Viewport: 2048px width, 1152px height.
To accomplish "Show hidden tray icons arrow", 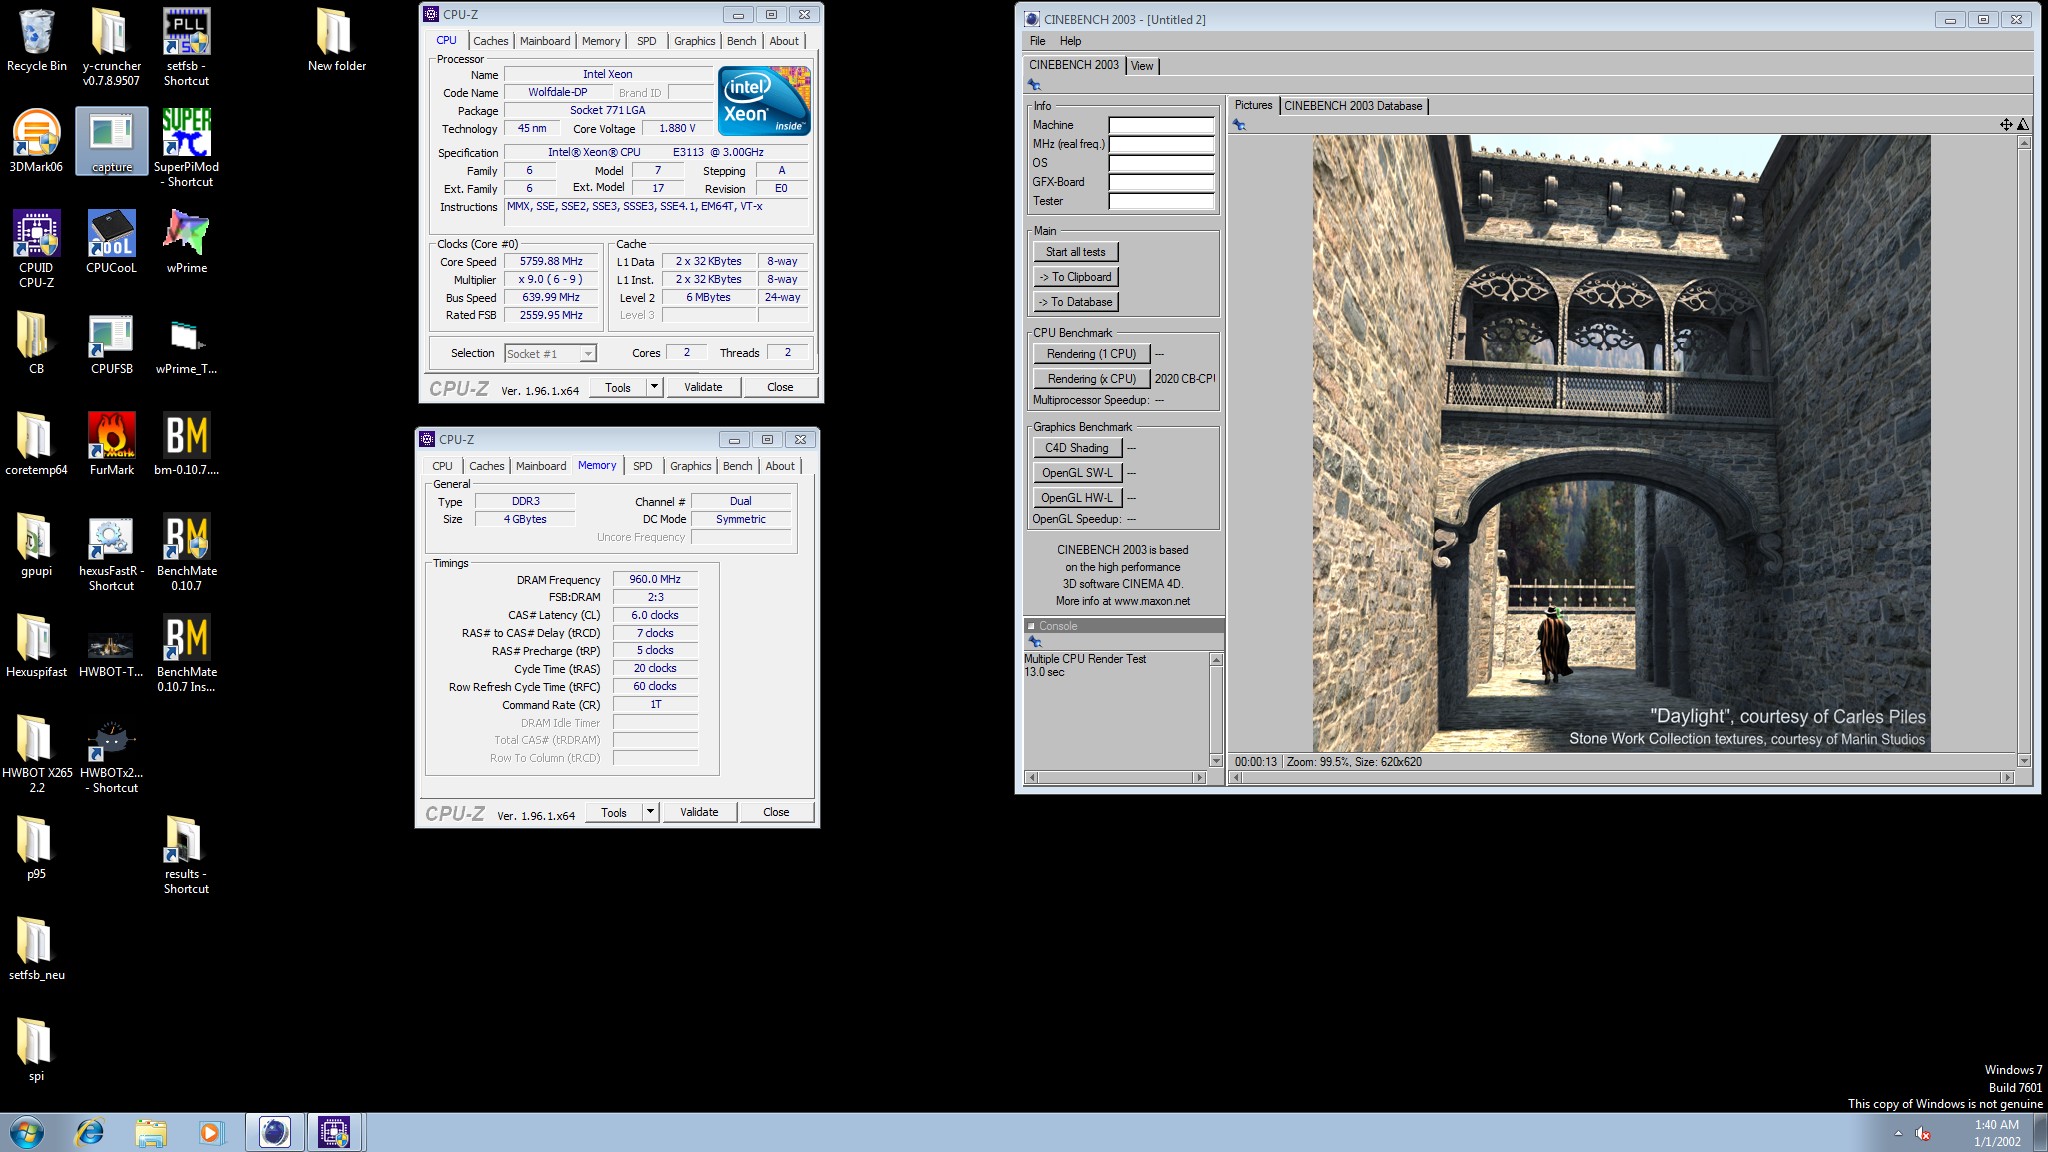I will (x=1898, y=1133).
